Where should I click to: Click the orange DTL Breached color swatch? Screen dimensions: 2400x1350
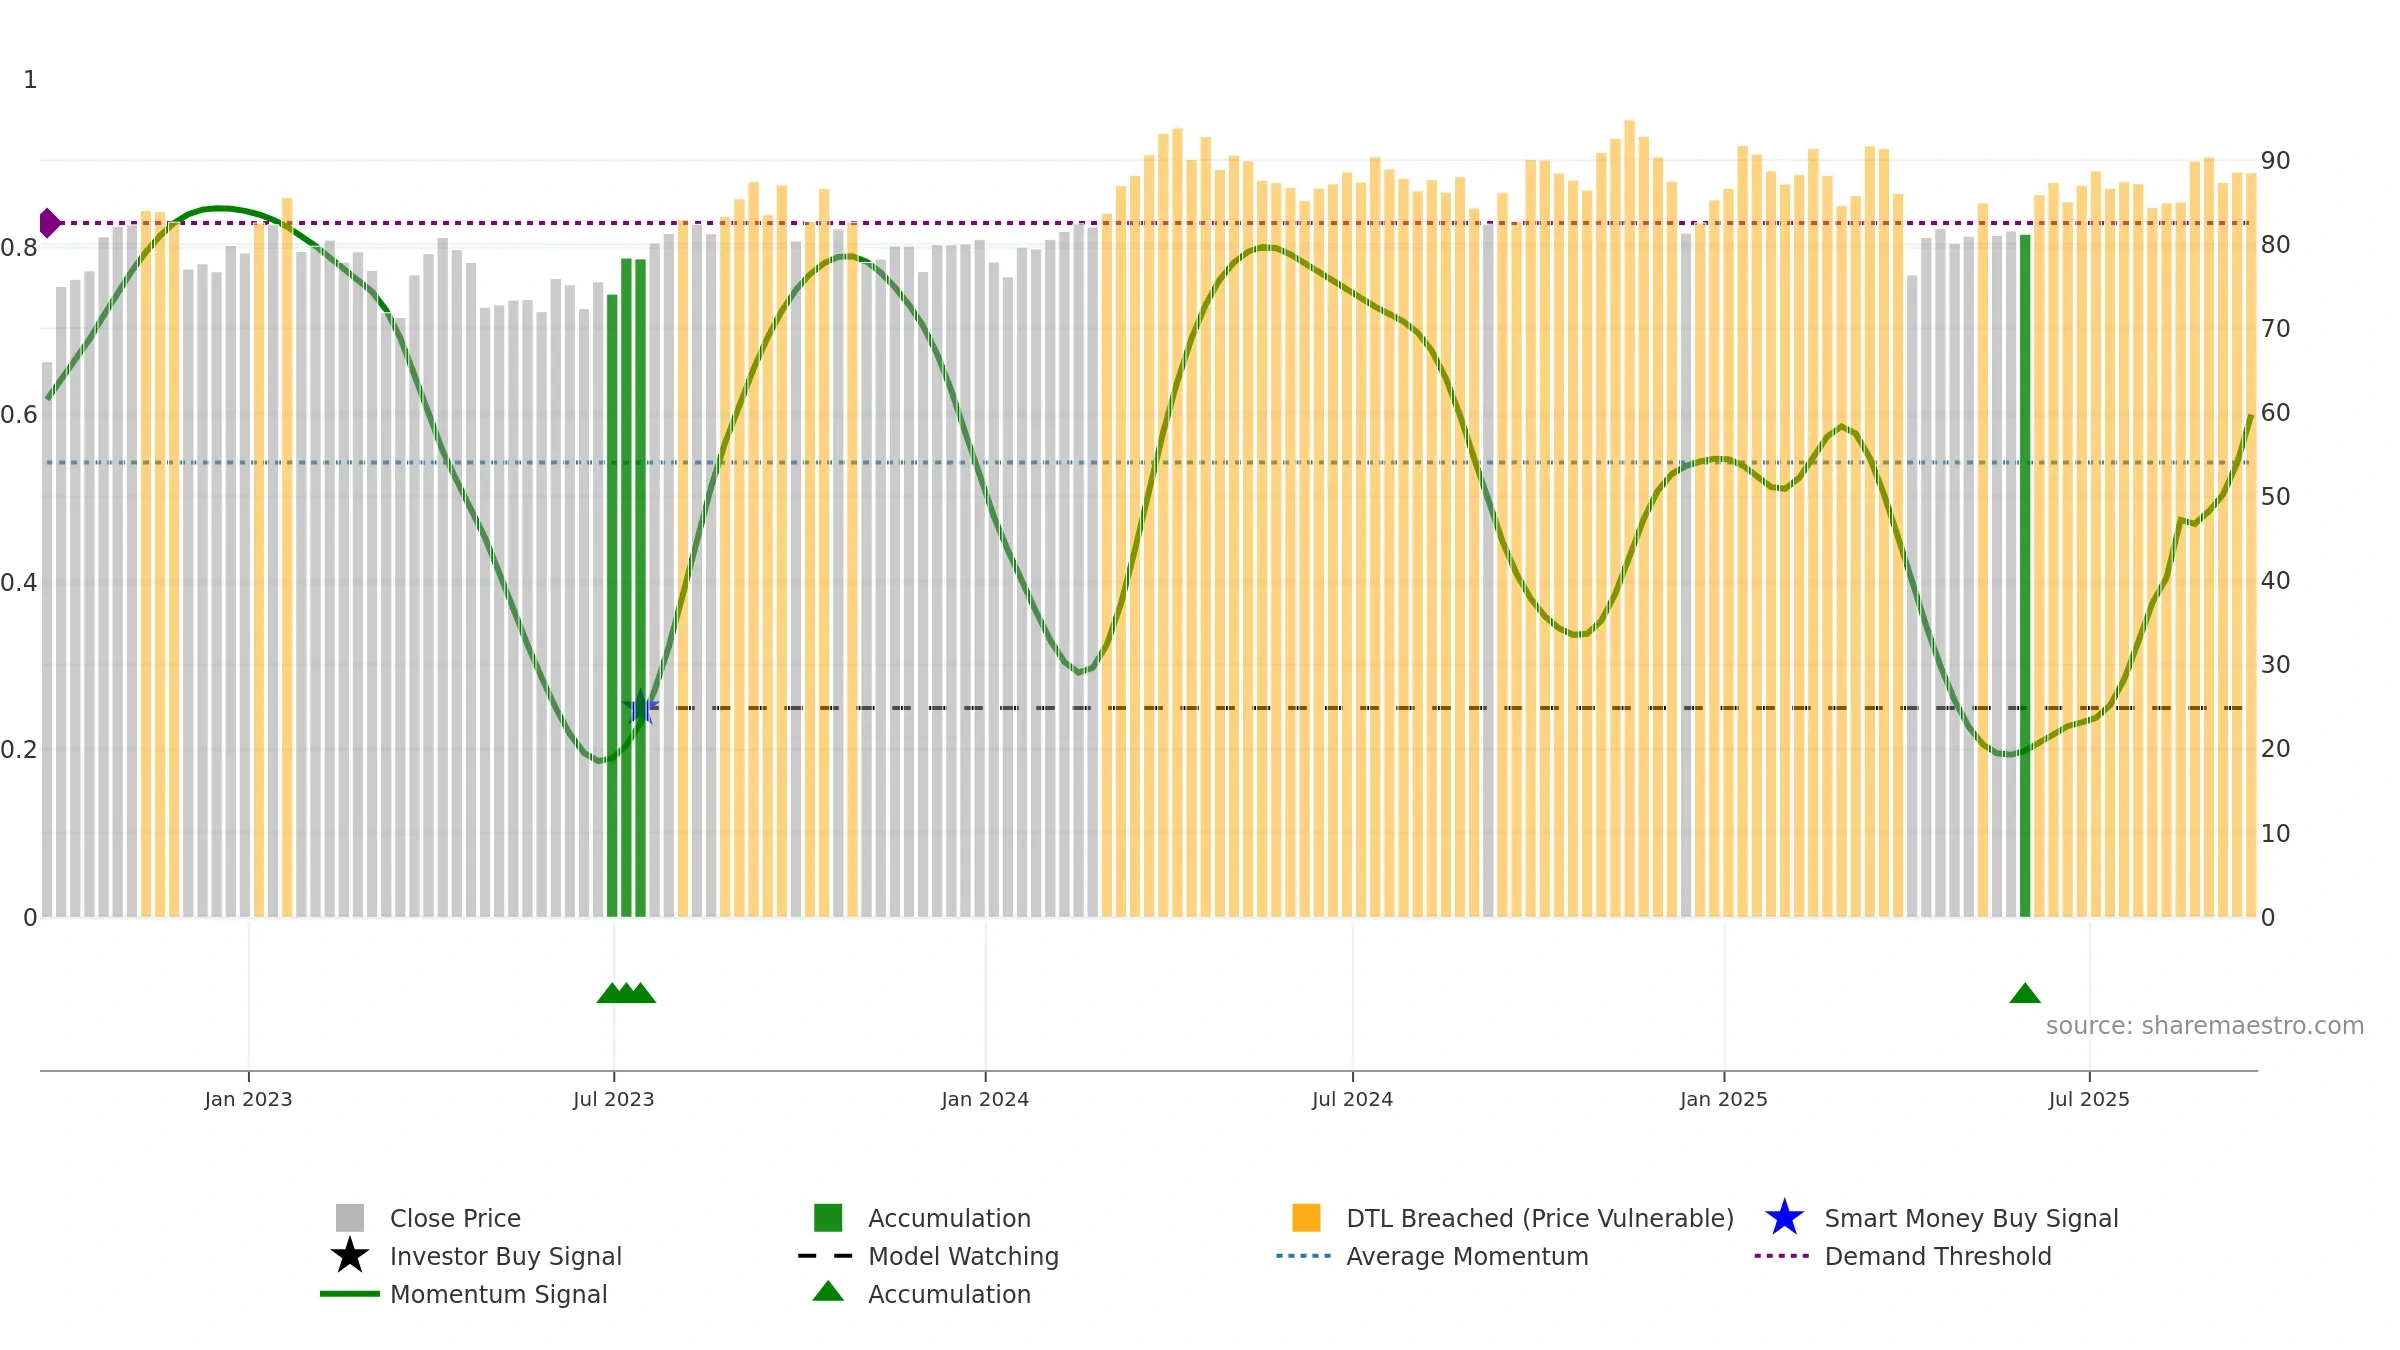coord(1306,1218)
